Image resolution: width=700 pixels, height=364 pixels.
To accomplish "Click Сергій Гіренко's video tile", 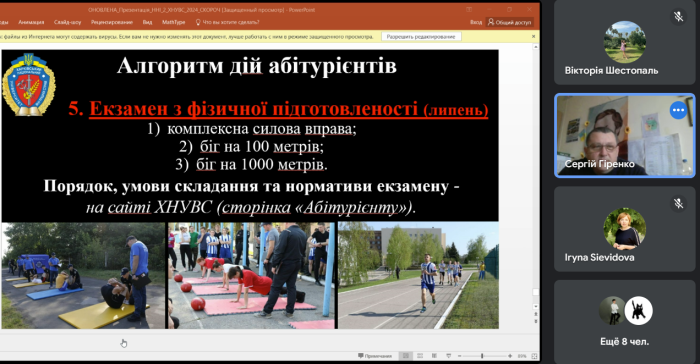I will click(x=625, y=135).
